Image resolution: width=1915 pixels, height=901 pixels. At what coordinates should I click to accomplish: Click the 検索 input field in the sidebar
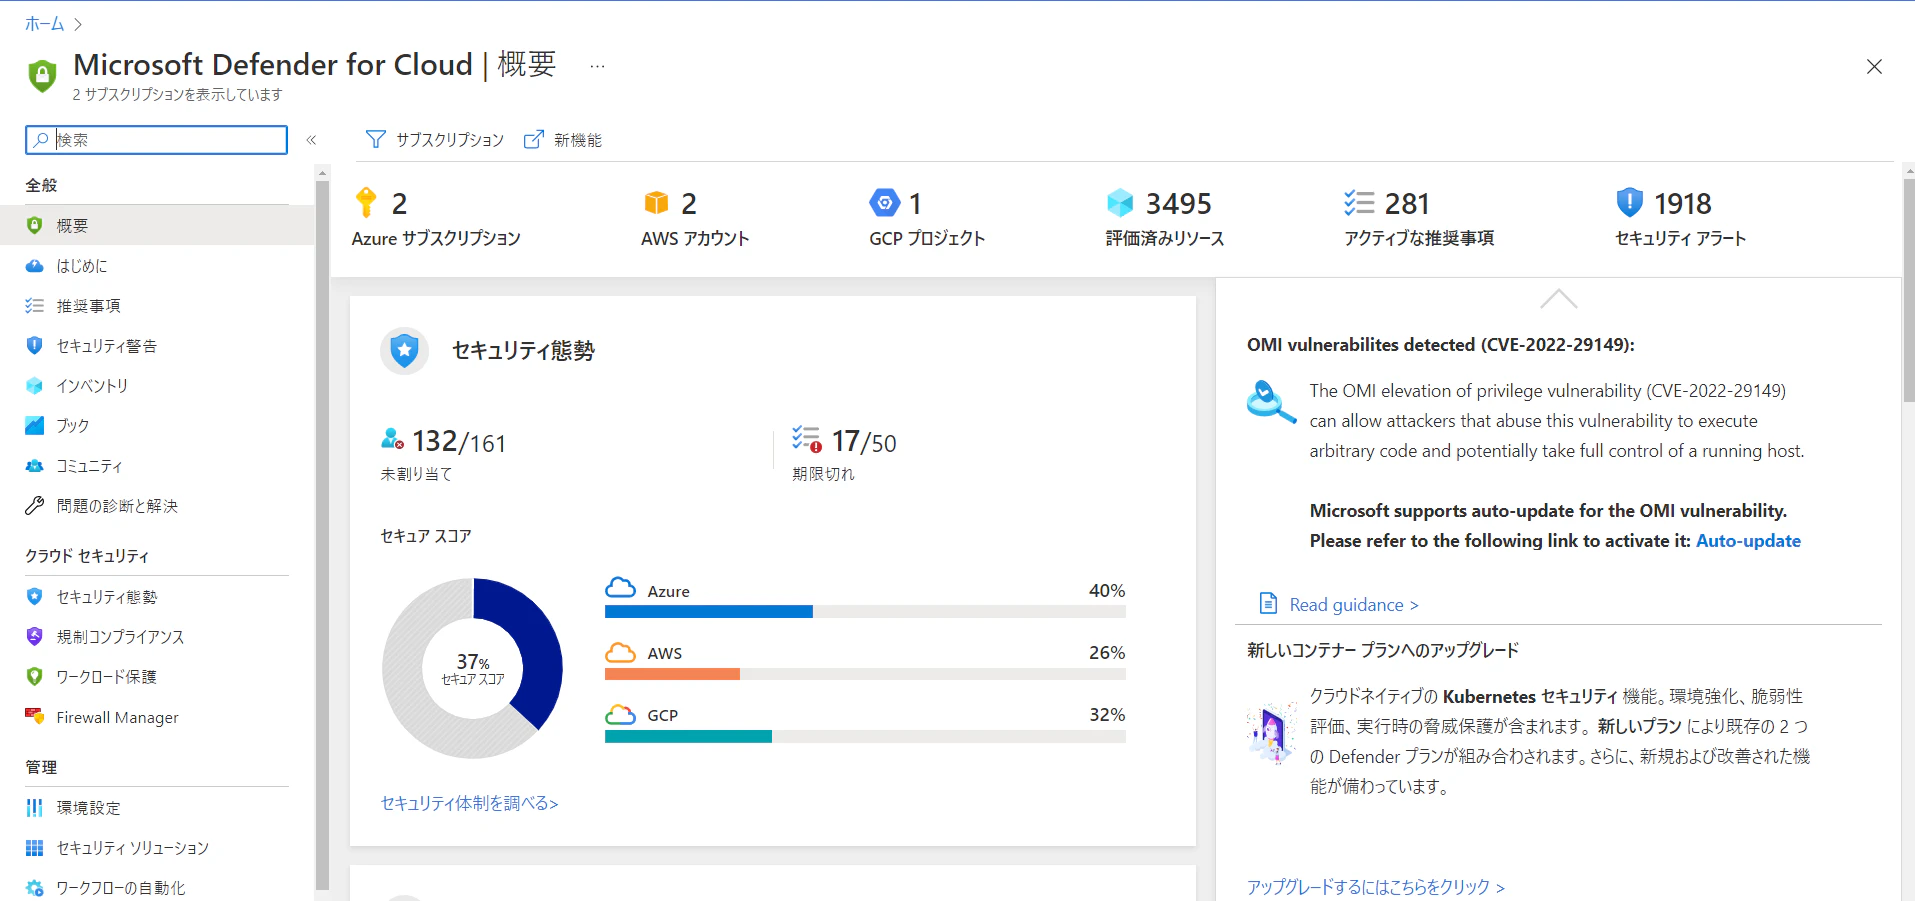tap(156, 140)
